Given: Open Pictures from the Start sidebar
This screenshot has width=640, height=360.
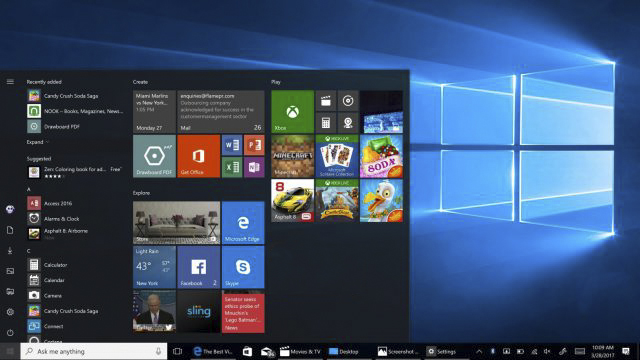Looking at the screenshot, I should [x=10, y=271].
